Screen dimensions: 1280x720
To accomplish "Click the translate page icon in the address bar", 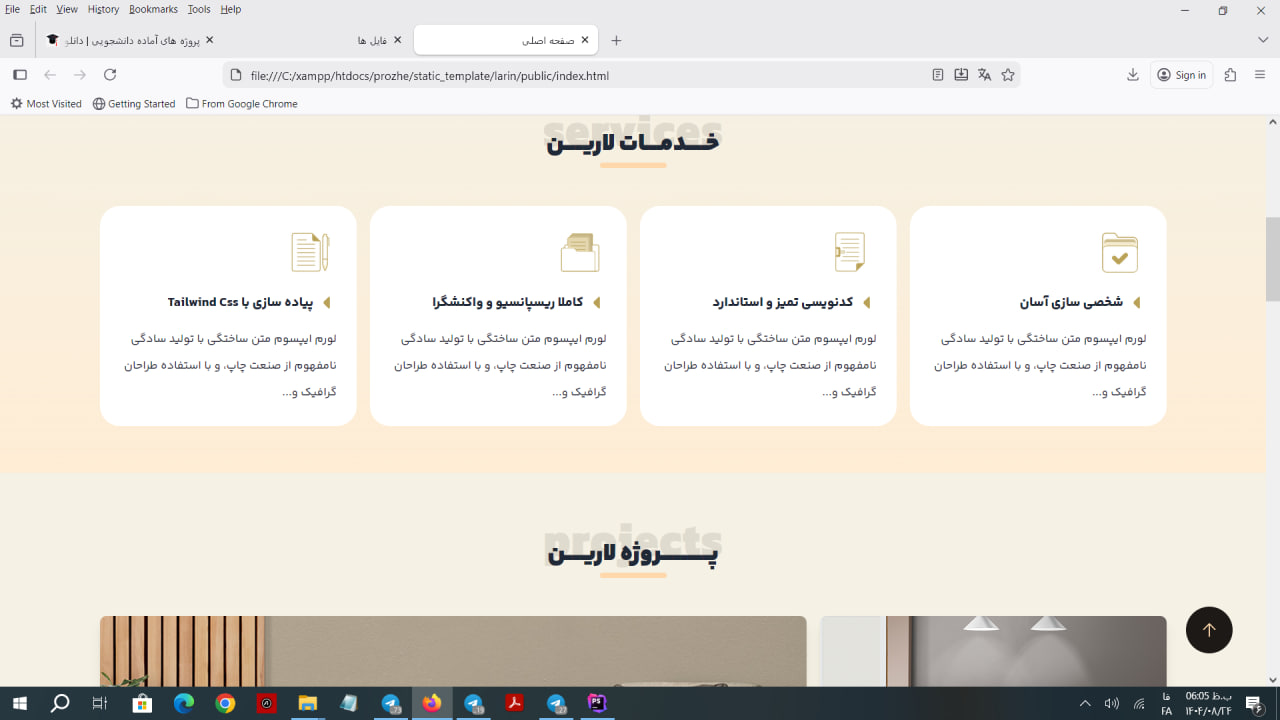I will 984,74.
